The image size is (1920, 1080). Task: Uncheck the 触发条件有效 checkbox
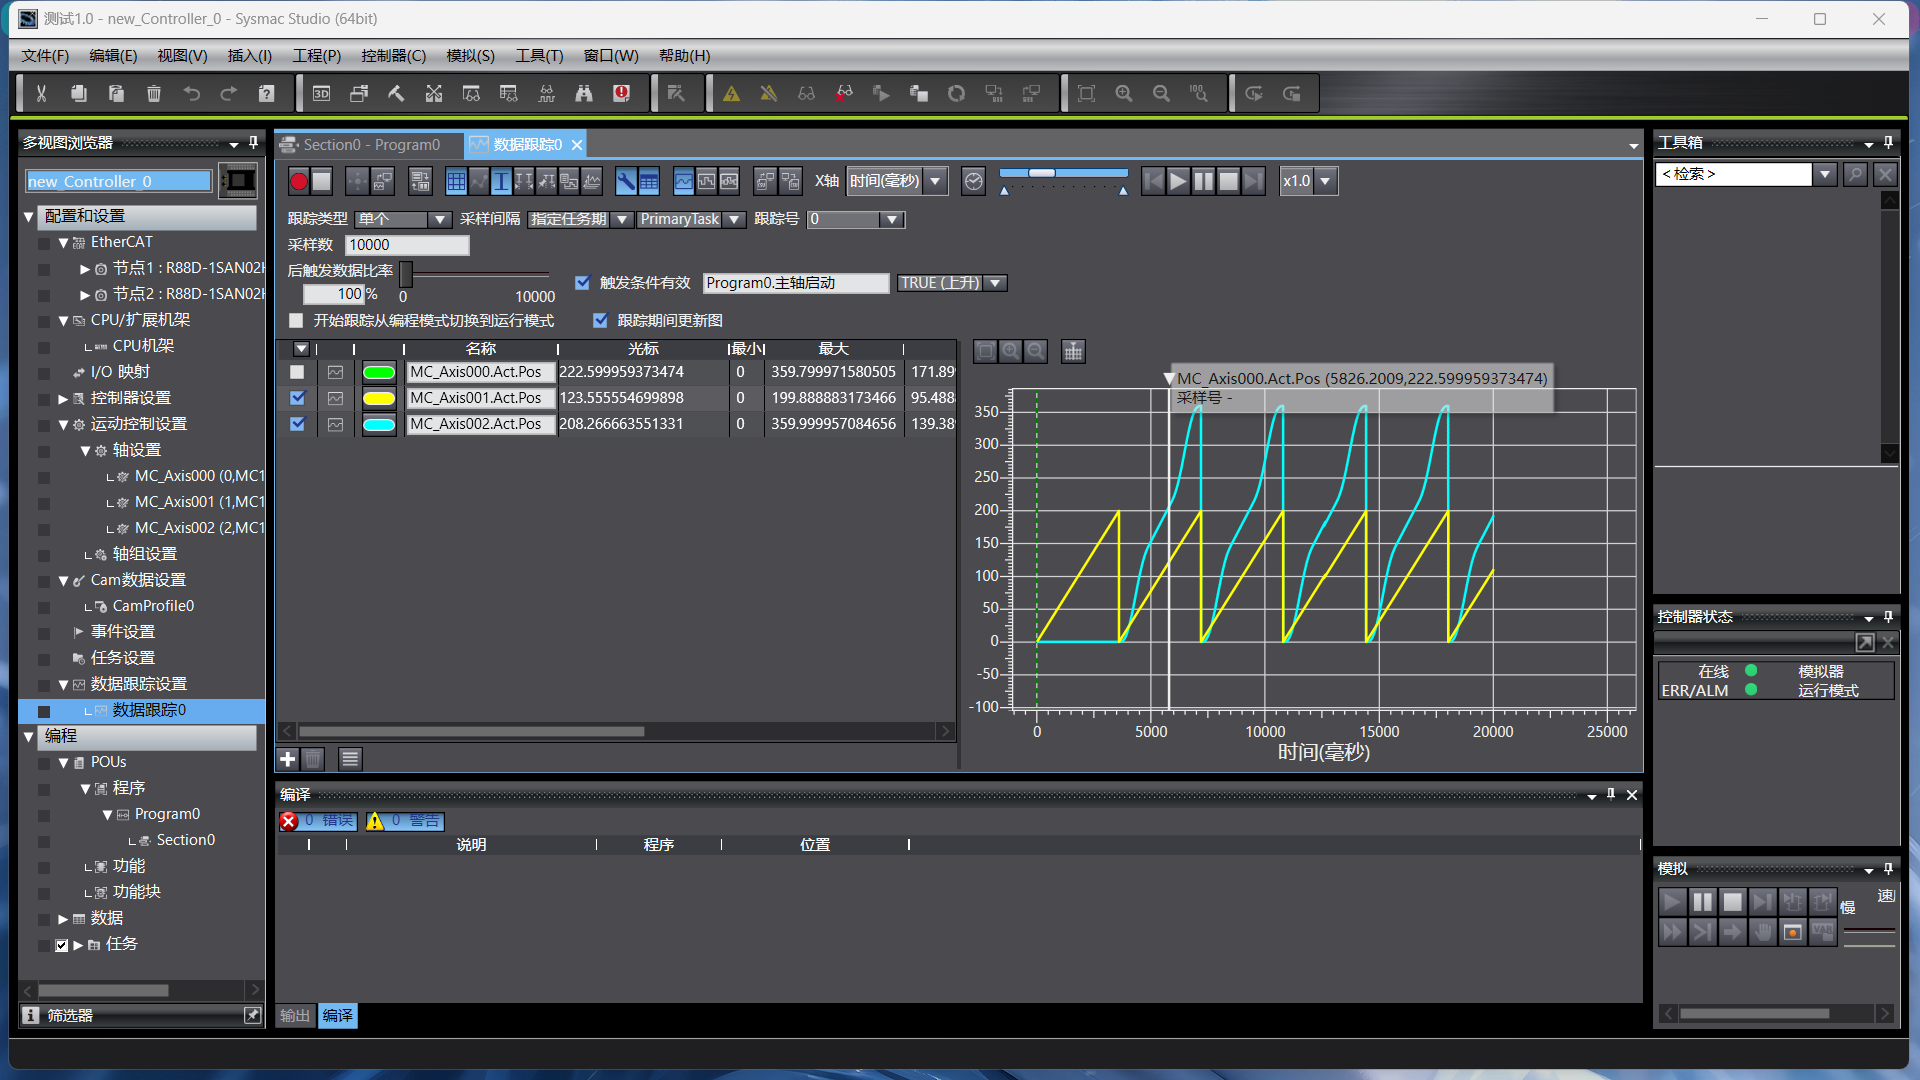coord(583,283)
